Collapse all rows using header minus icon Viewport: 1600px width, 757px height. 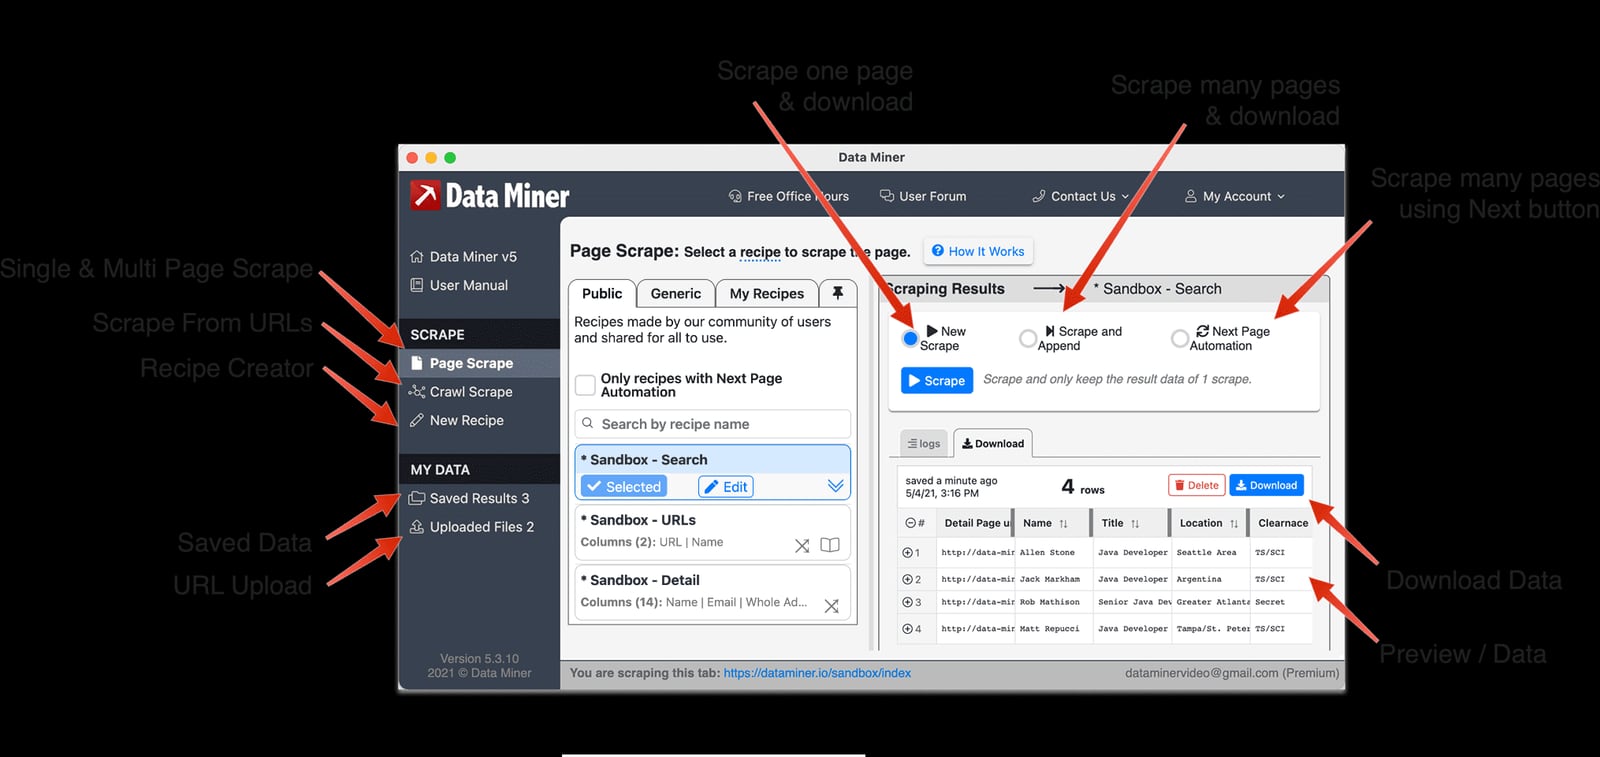pyautogui.click(x=910, y=523)
